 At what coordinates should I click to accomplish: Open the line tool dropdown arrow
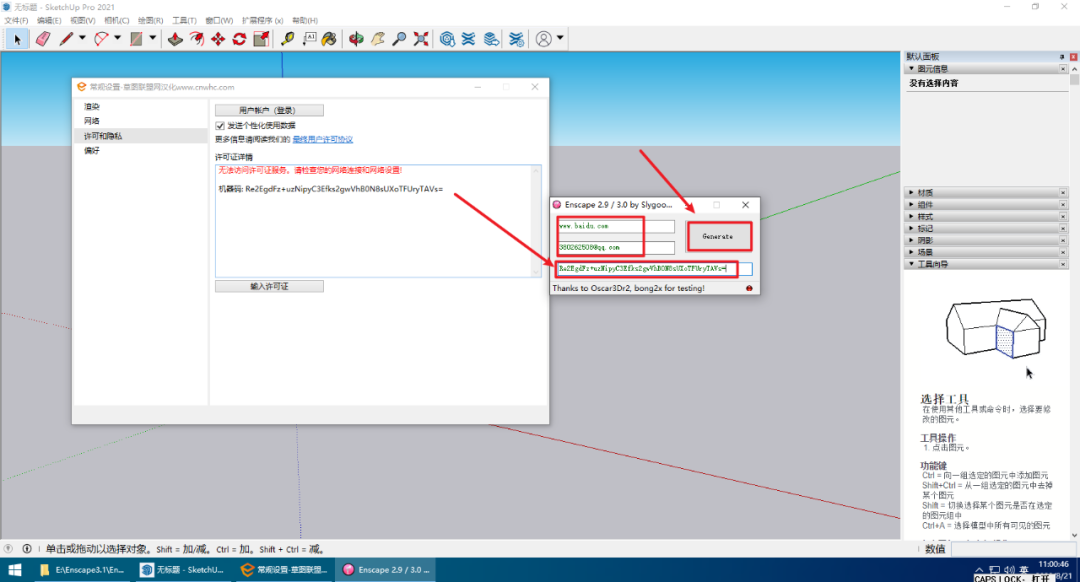pyautogui.click(x=82, y=39)
